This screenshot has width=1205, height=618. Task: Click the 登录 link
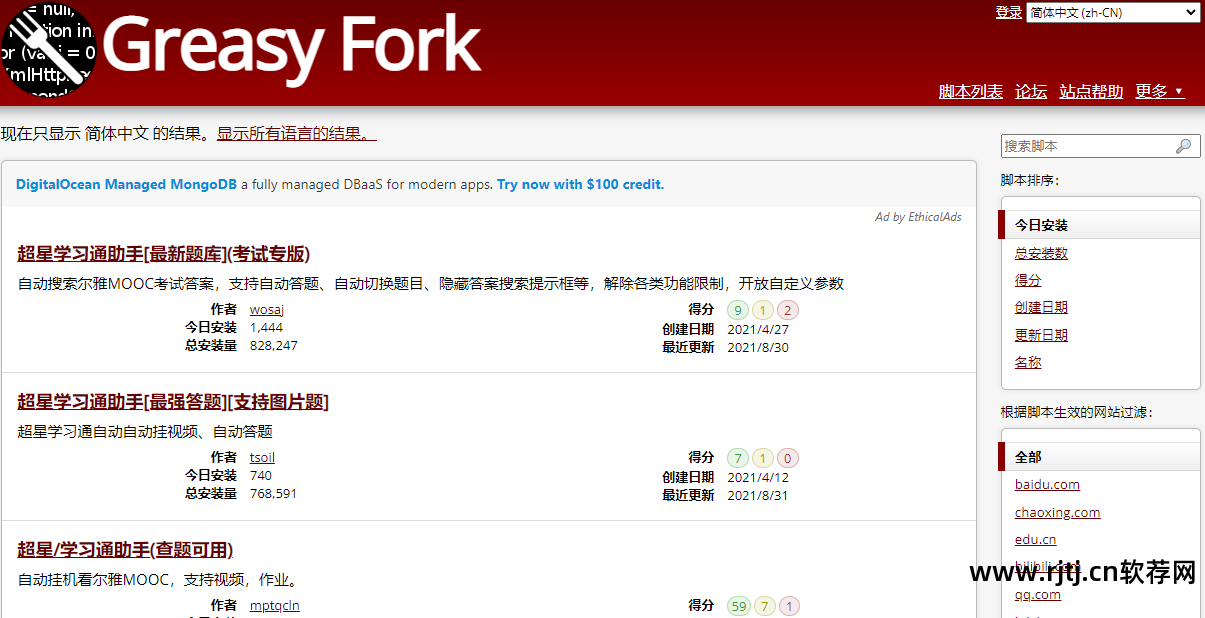(x=1009, y=12)
